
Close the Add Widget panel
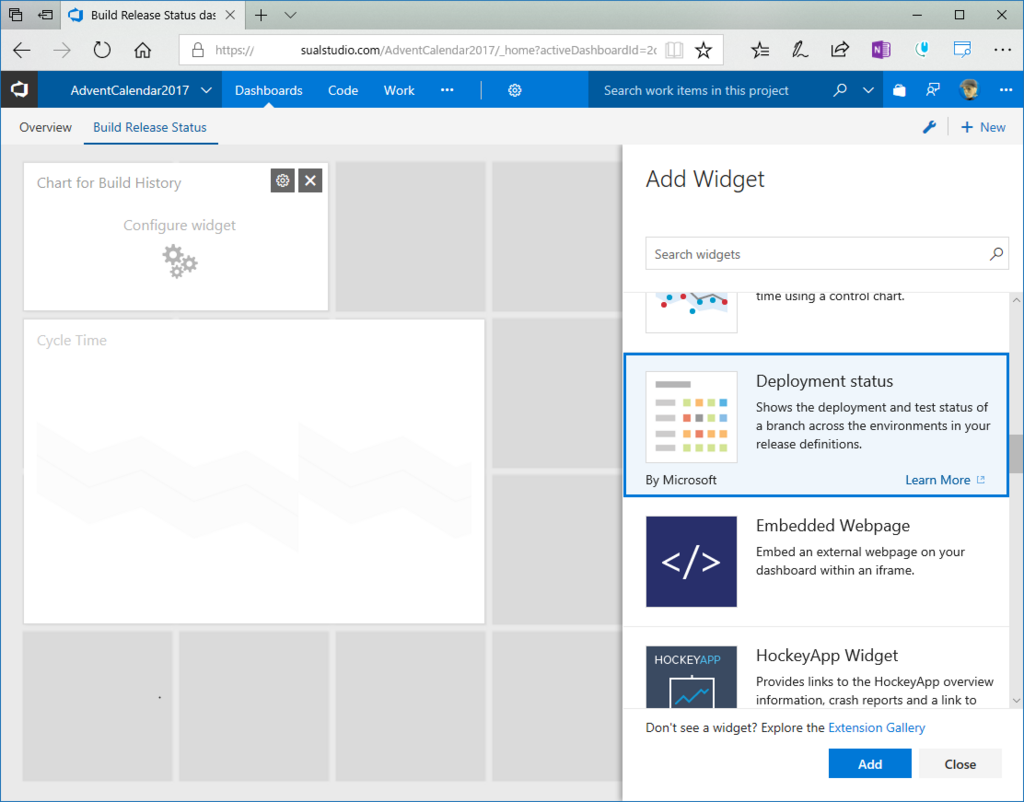960,763
